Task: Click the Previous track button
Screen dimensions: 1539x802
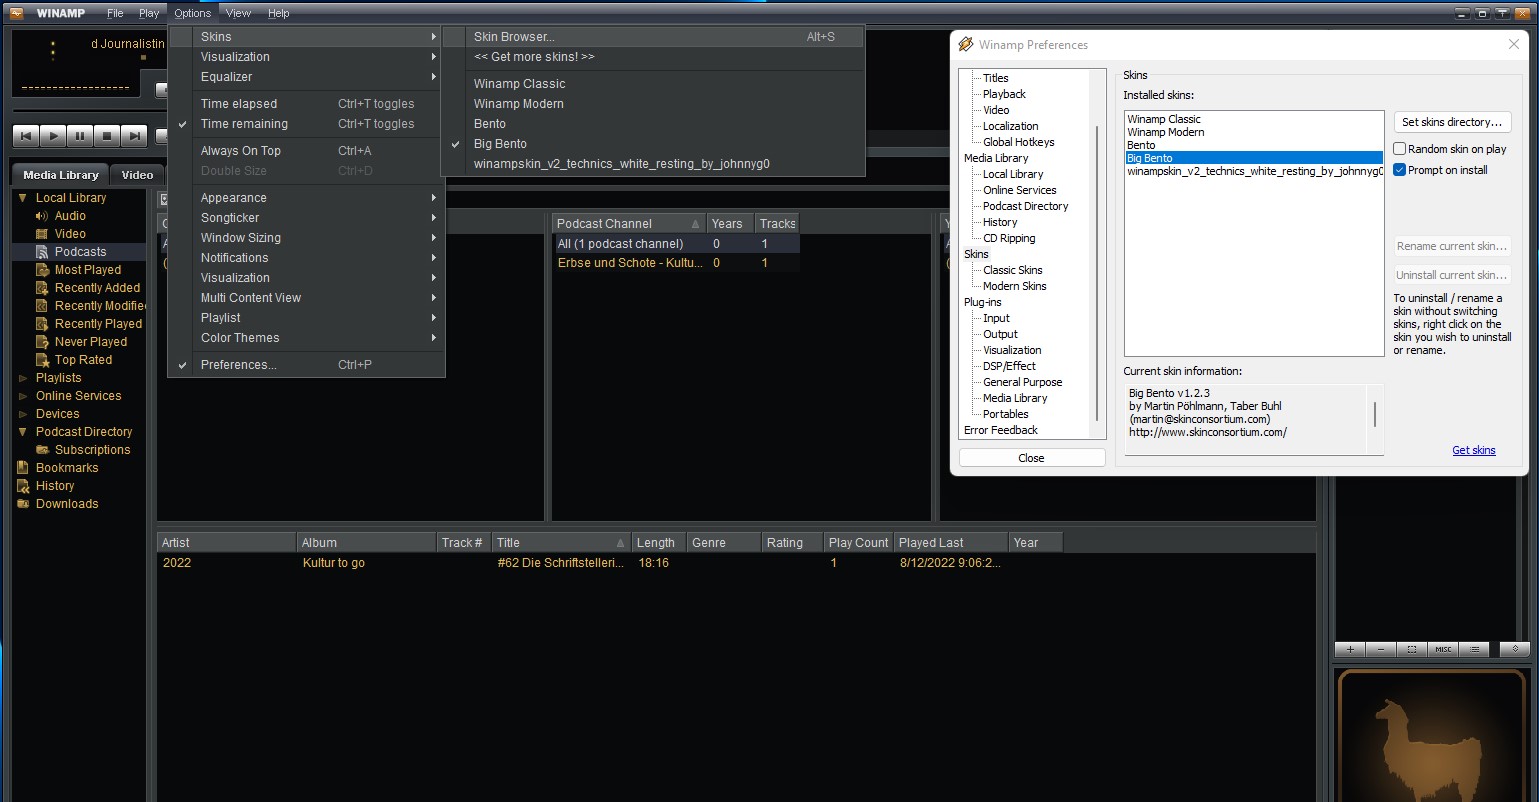Action: click(26, 136)
